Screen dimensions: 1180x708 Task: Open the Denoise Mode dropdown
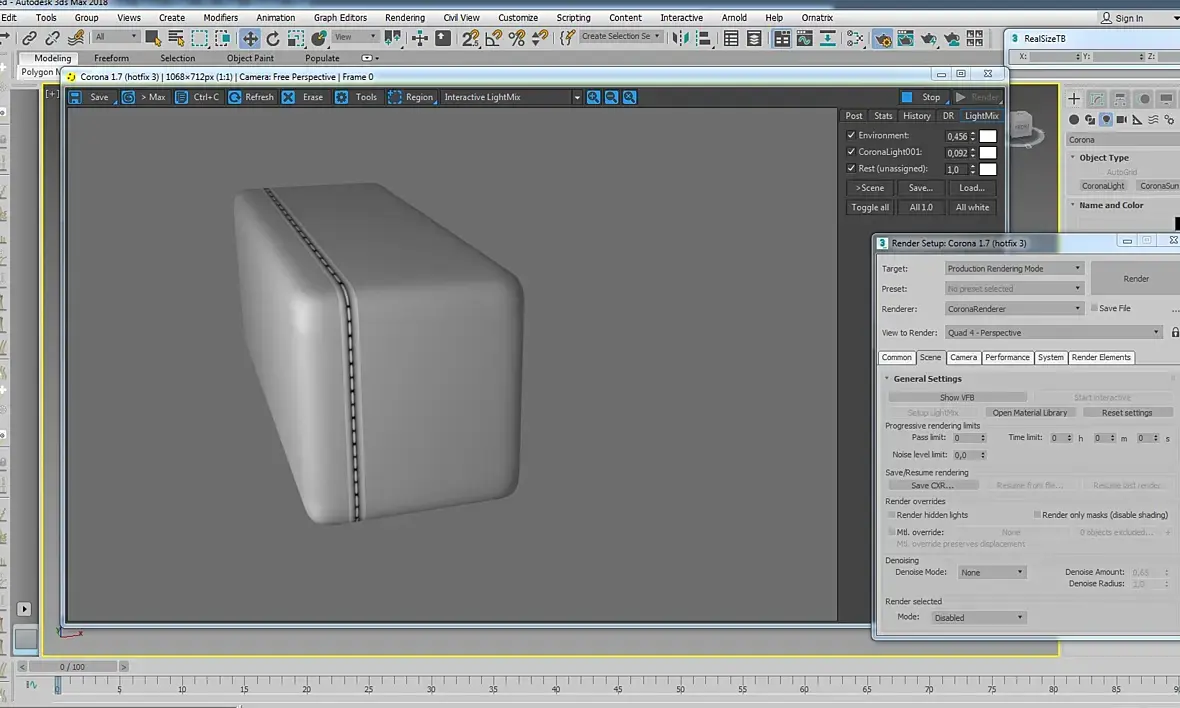point(991,572)
